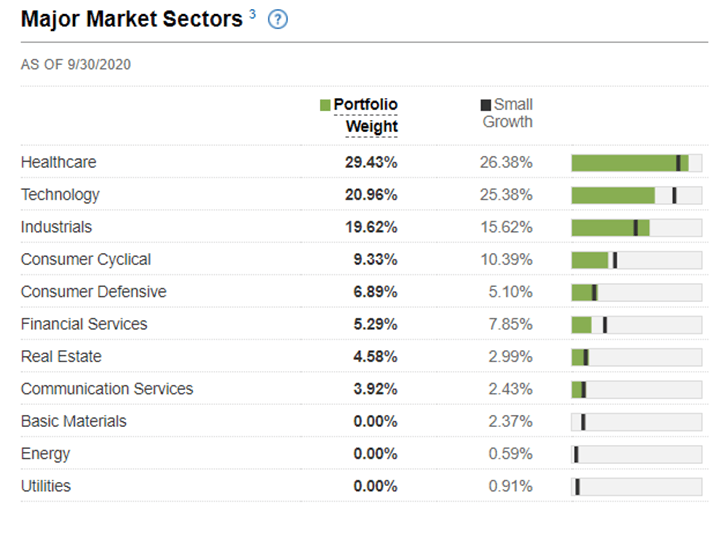The image size is (728, 547).
Task: Click the footnote 3 superscript link
Action: pos(252,14)
